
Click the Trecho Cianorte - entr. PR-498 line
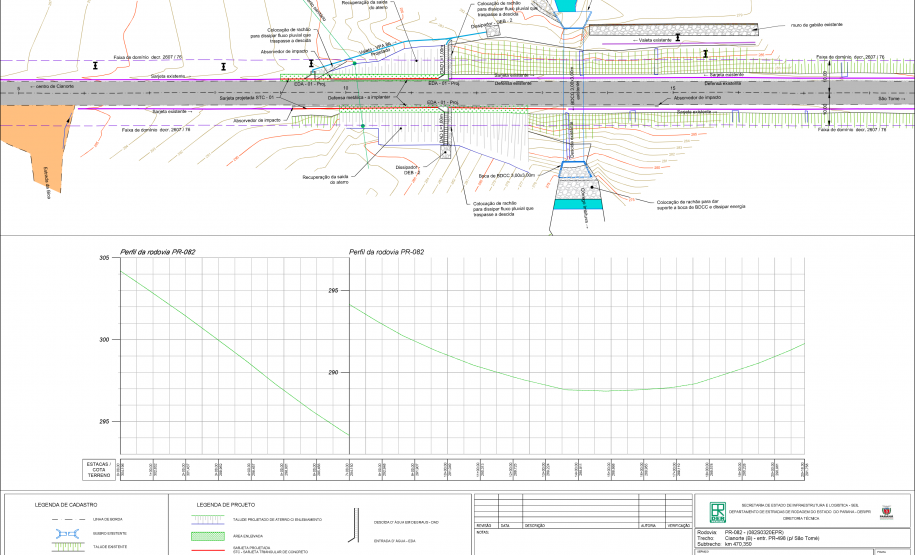pos(758,538)
